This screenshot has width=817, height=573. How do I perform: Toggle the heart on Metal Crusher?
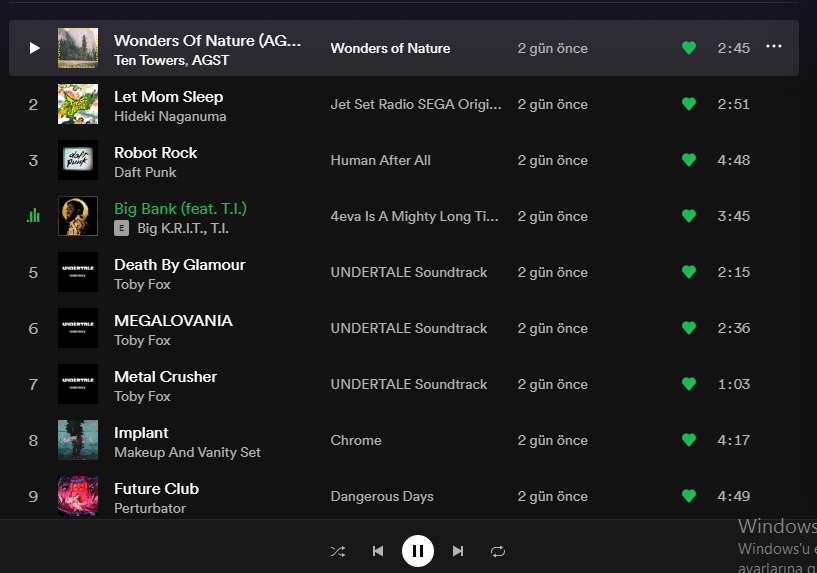pos(689,384)
